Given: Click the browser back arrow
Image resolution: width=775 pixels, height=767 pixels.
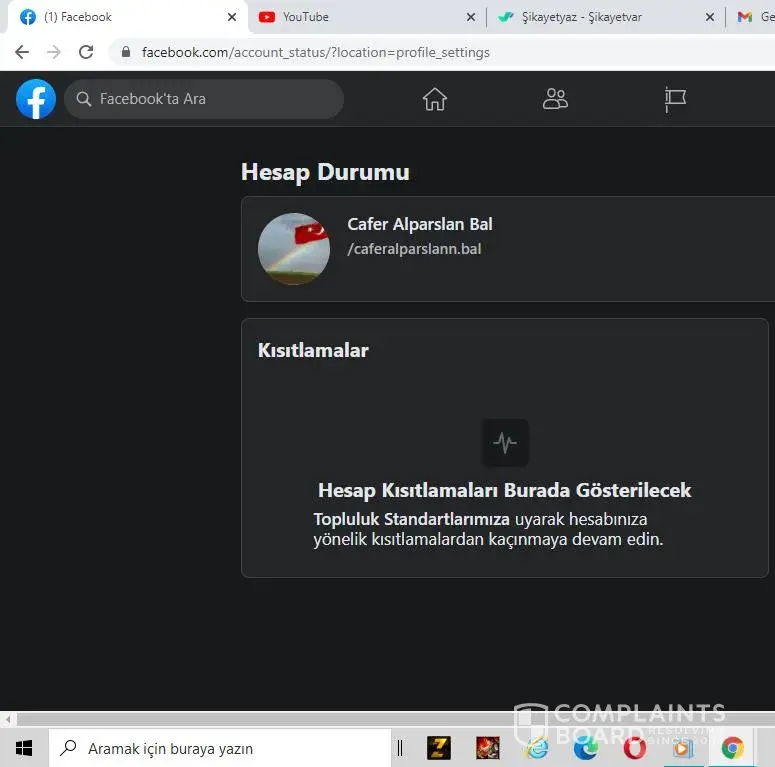Looking at the screenshot, I should [22, 52].
